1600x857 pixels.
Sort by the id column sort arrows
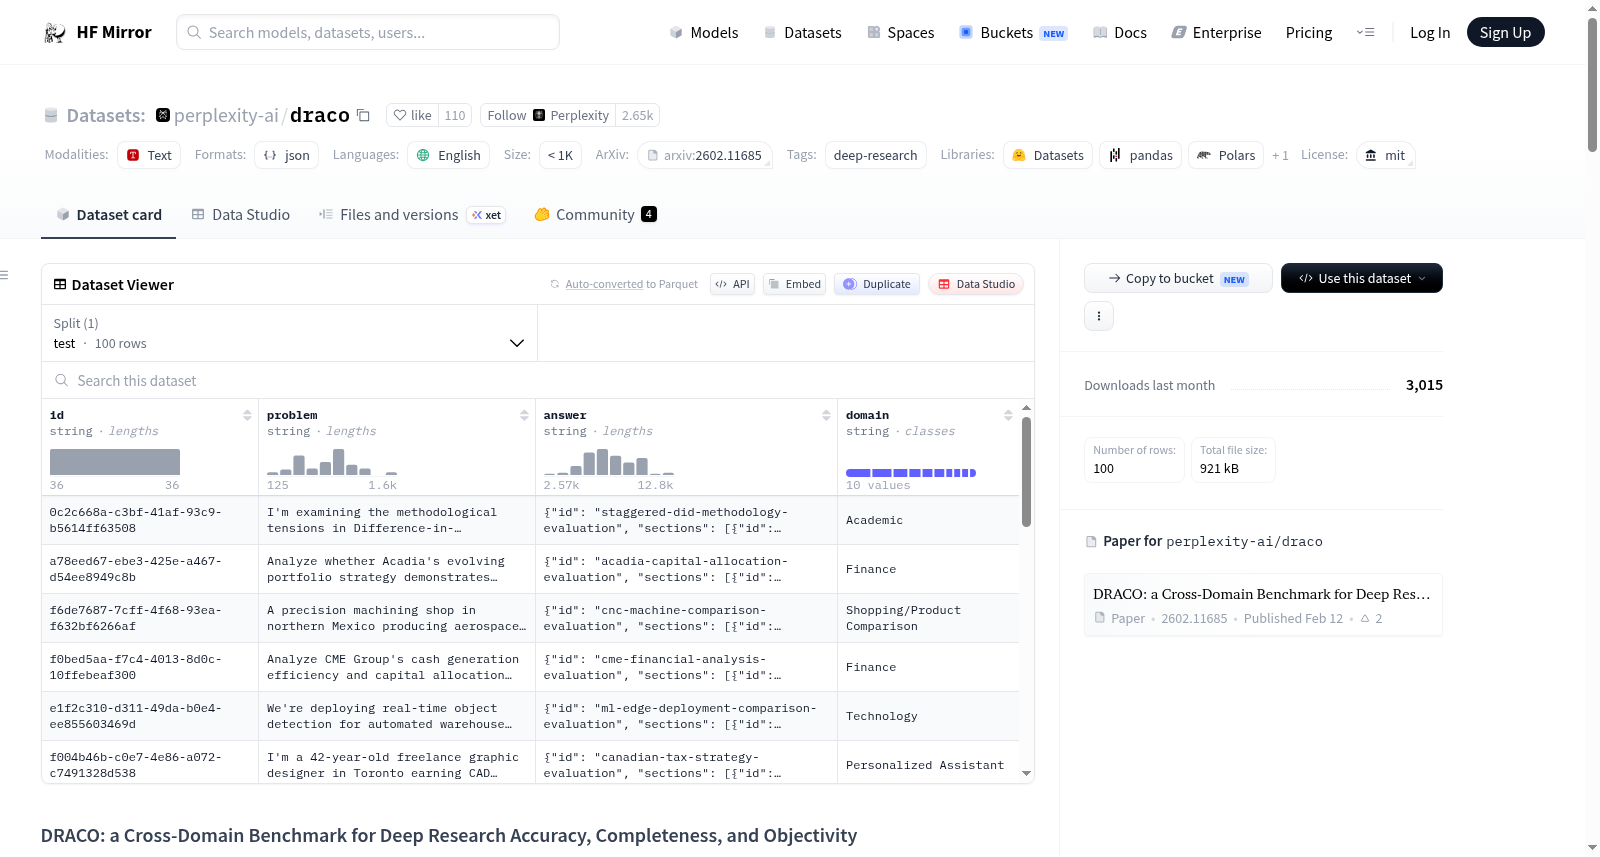(x=247, y=415)
